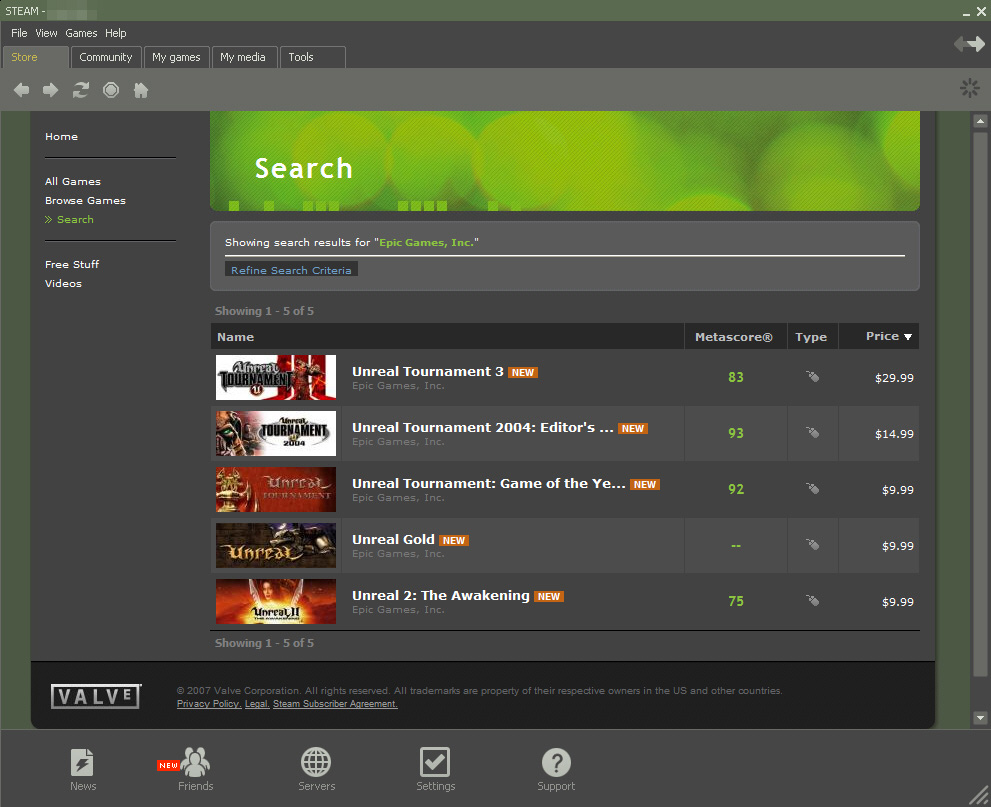Screen dimensions: 991x807
Task: Switch to the Community tab
Action: click(106, 57)
